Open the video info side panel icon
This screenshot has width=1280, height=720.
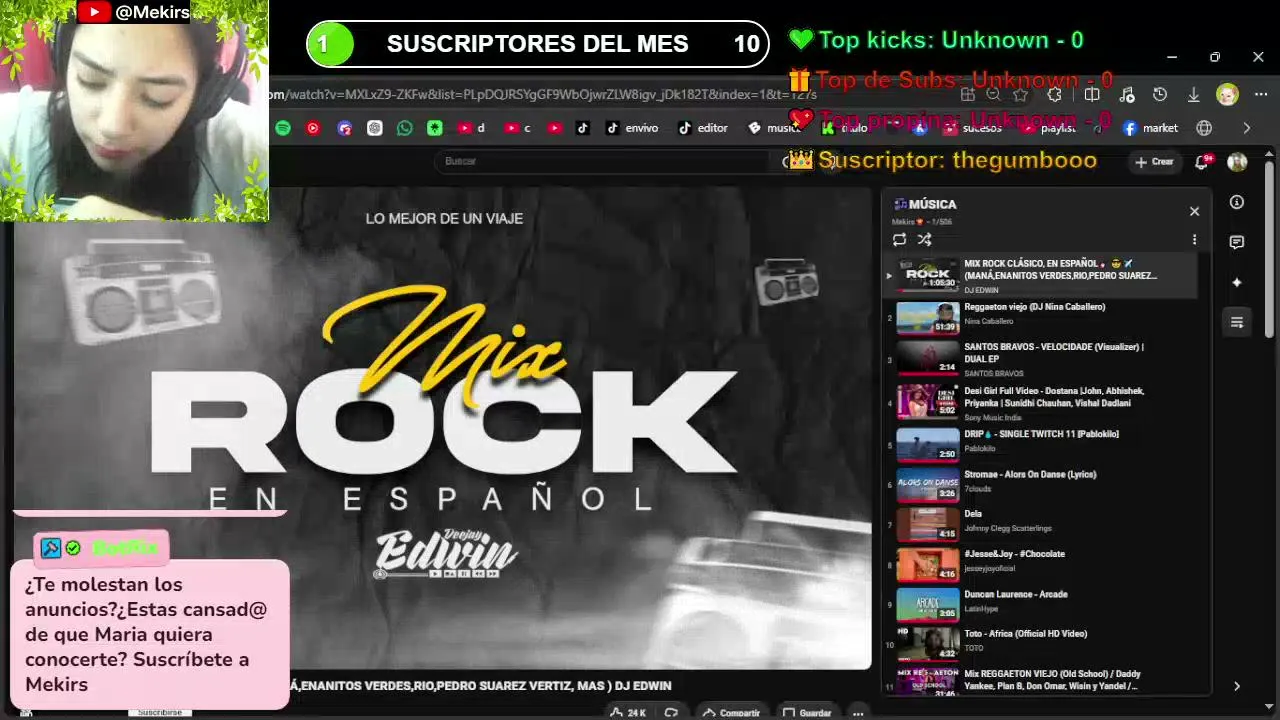[1237, 203]
